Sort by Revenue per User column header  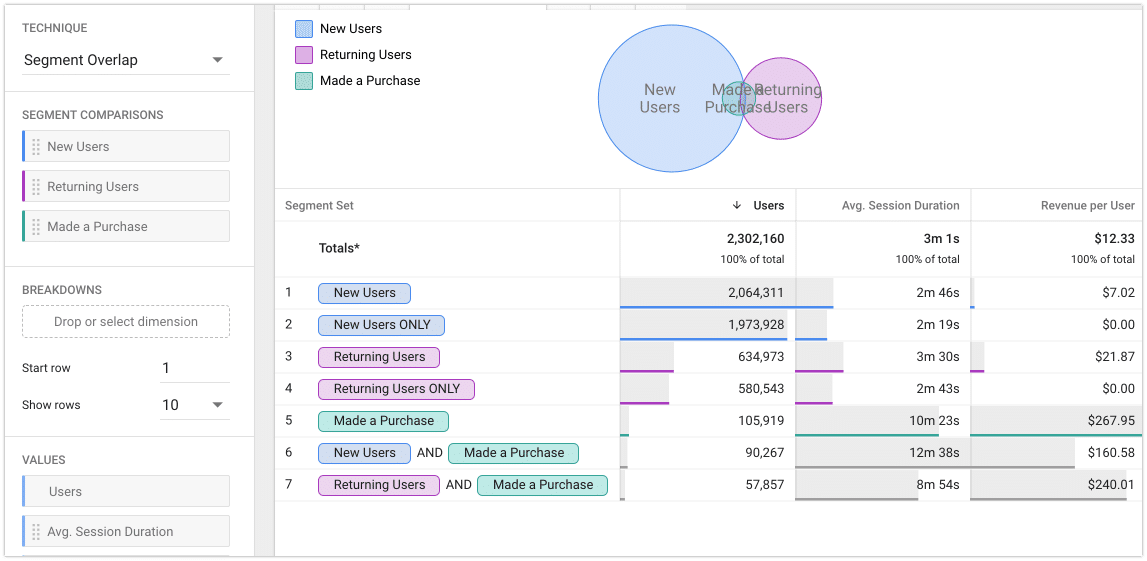click(1087, 205)
